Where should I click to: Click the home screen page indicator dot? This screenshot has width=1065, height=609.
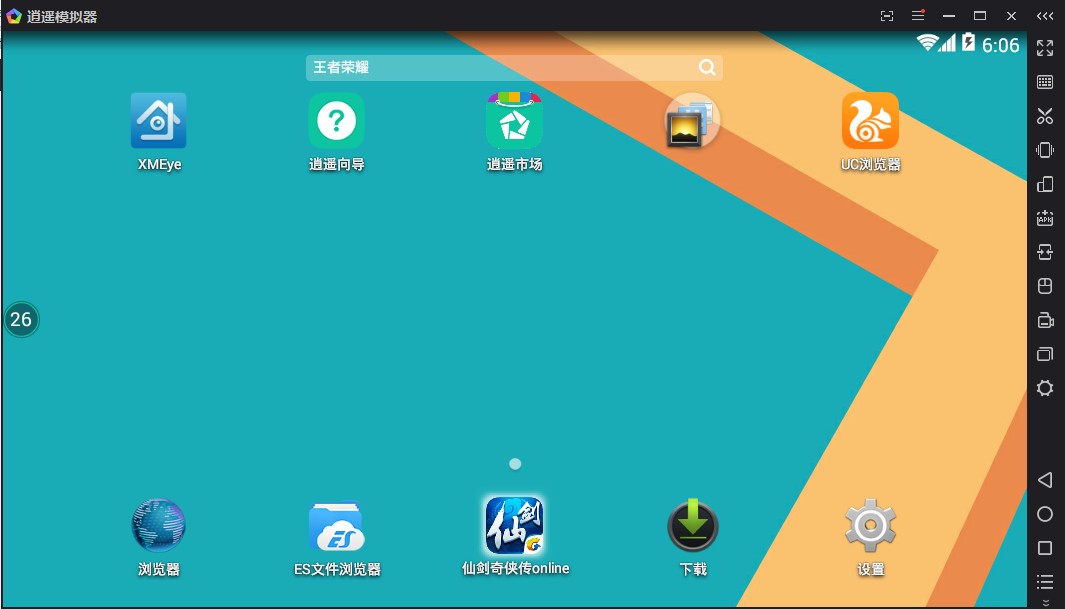point(515,464)
